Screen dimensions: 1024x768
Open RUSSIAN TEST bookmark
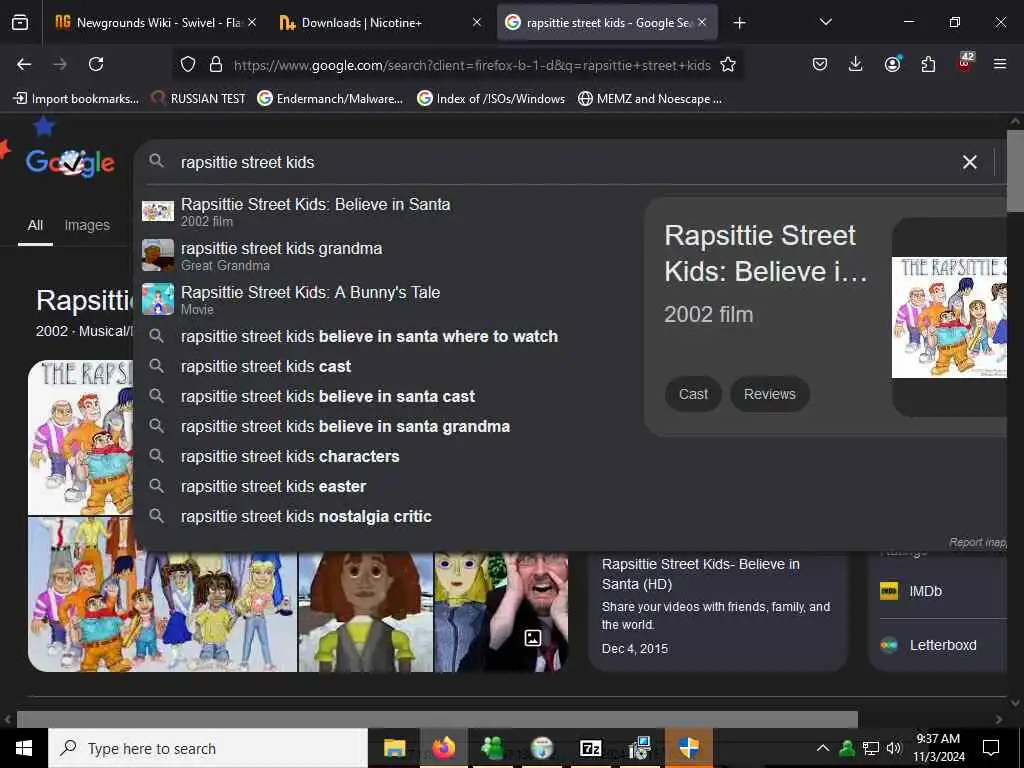pos(198,99)
